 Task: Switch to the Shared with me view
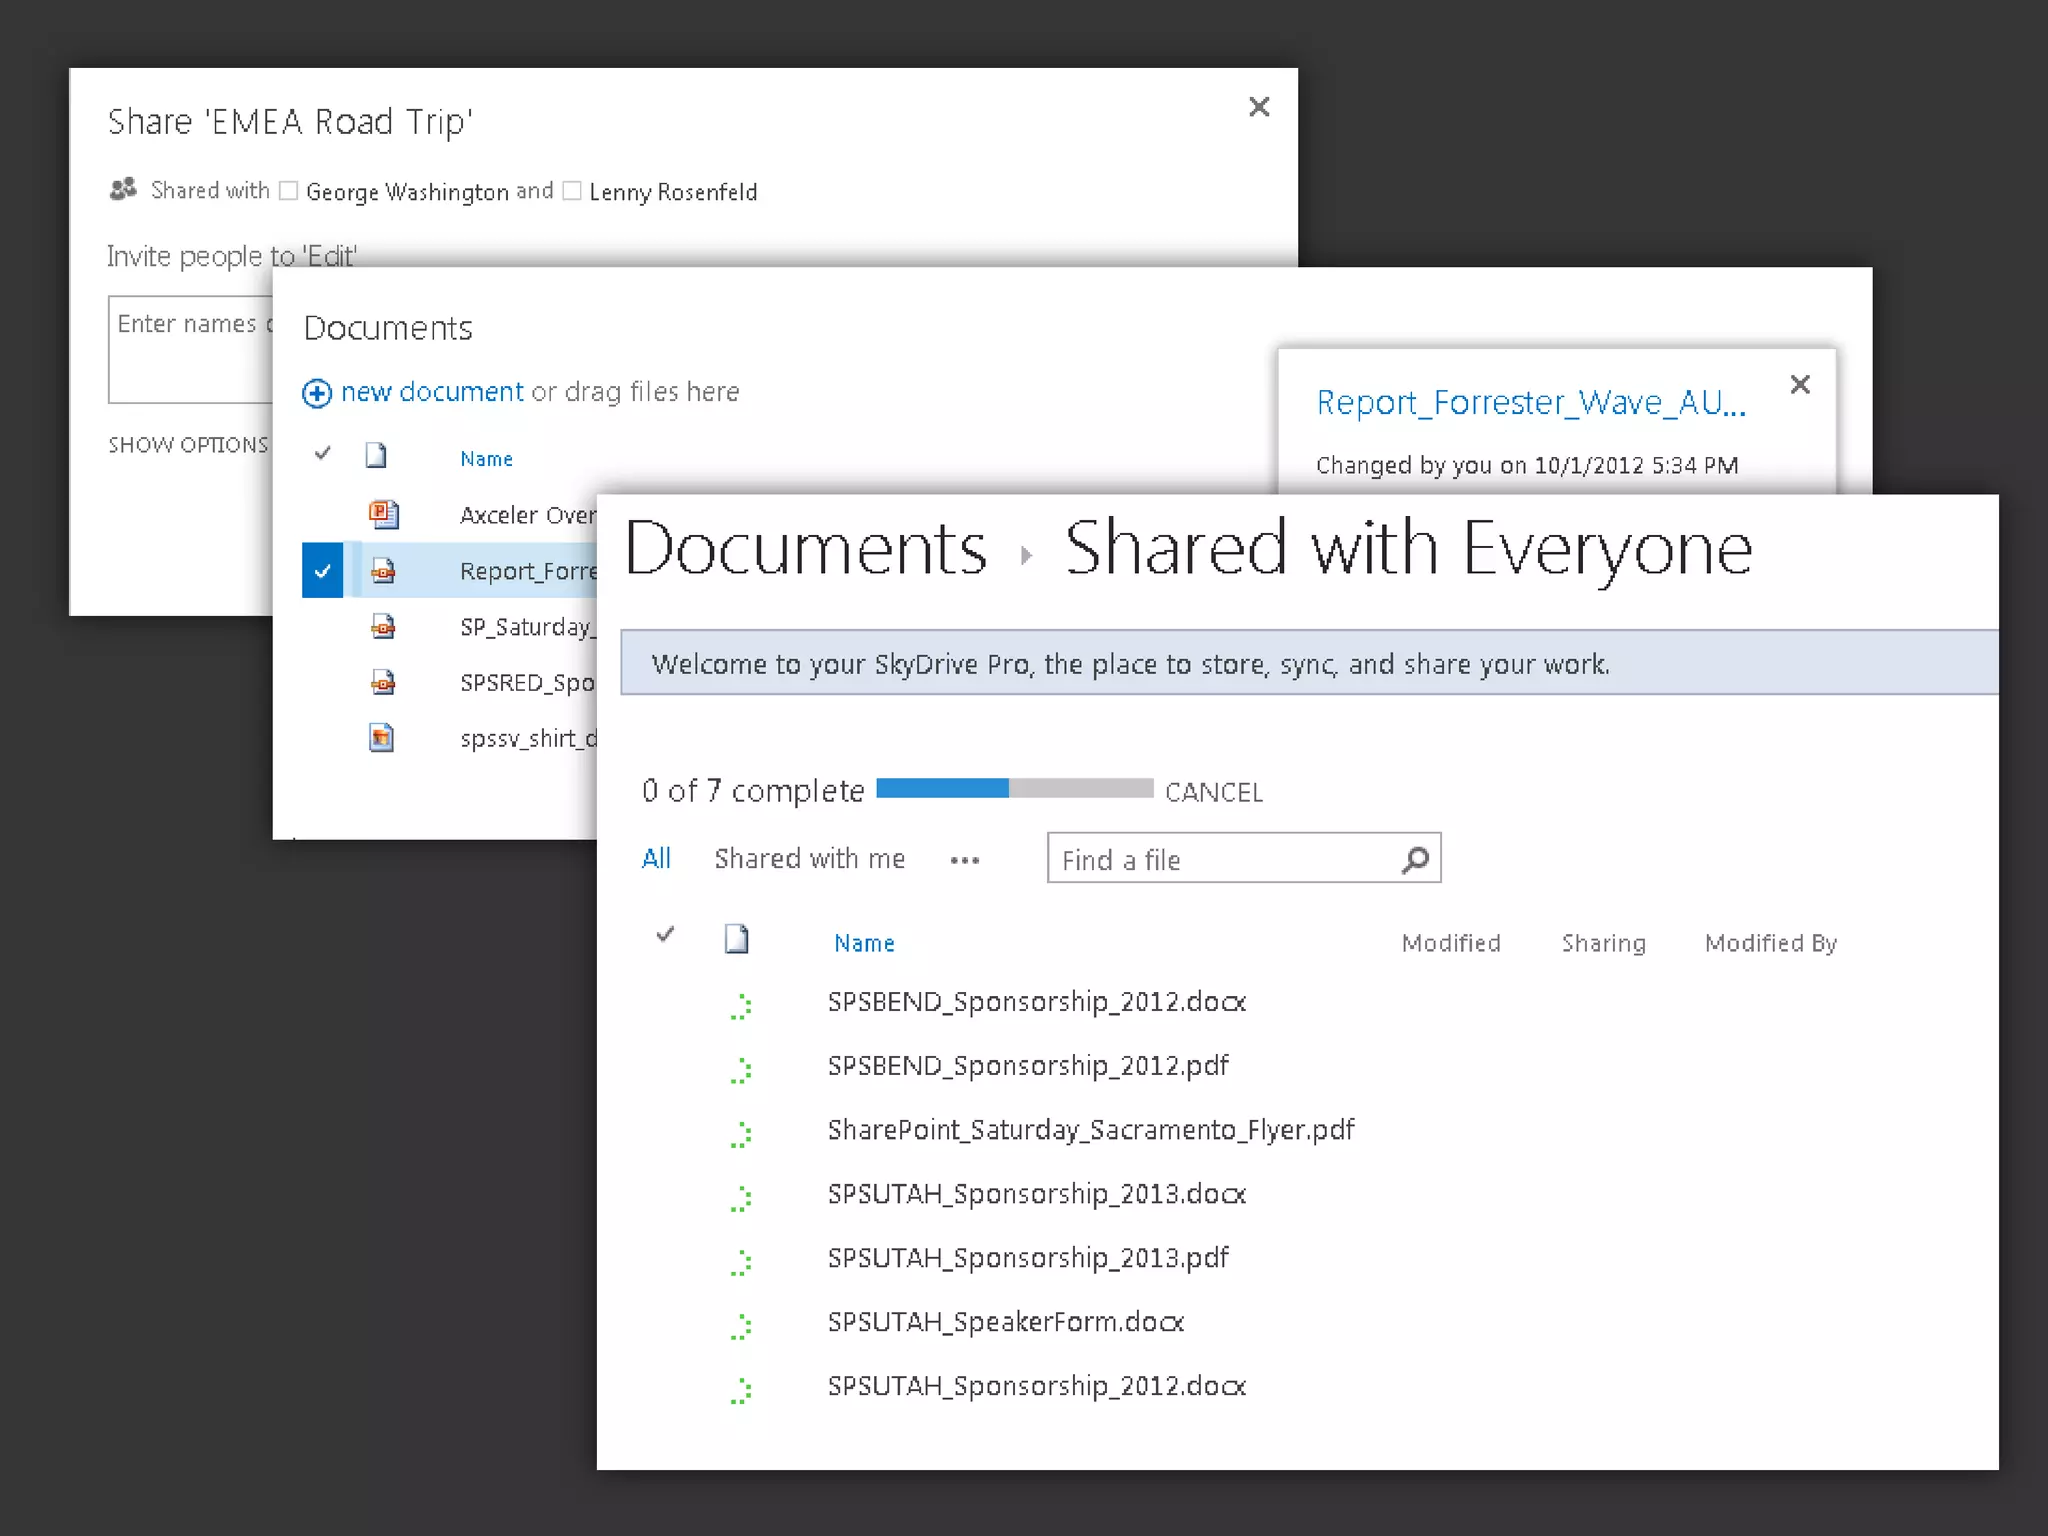[809, 859]
